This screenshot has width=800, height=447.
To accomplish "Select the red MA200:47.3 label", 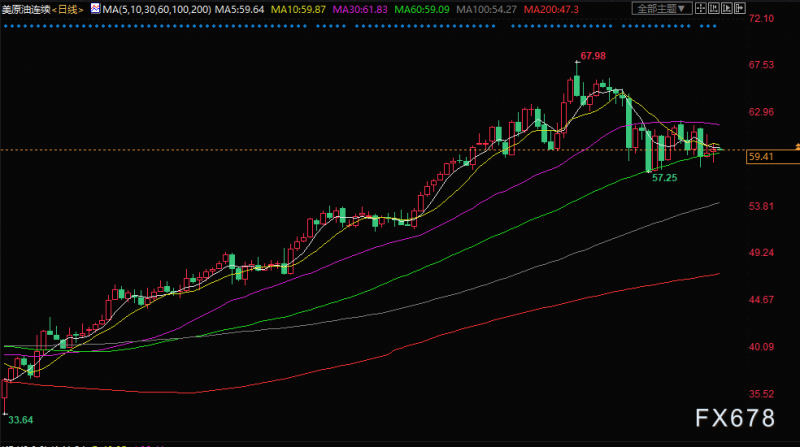I will pyautogui.click(x=551, y=10).
